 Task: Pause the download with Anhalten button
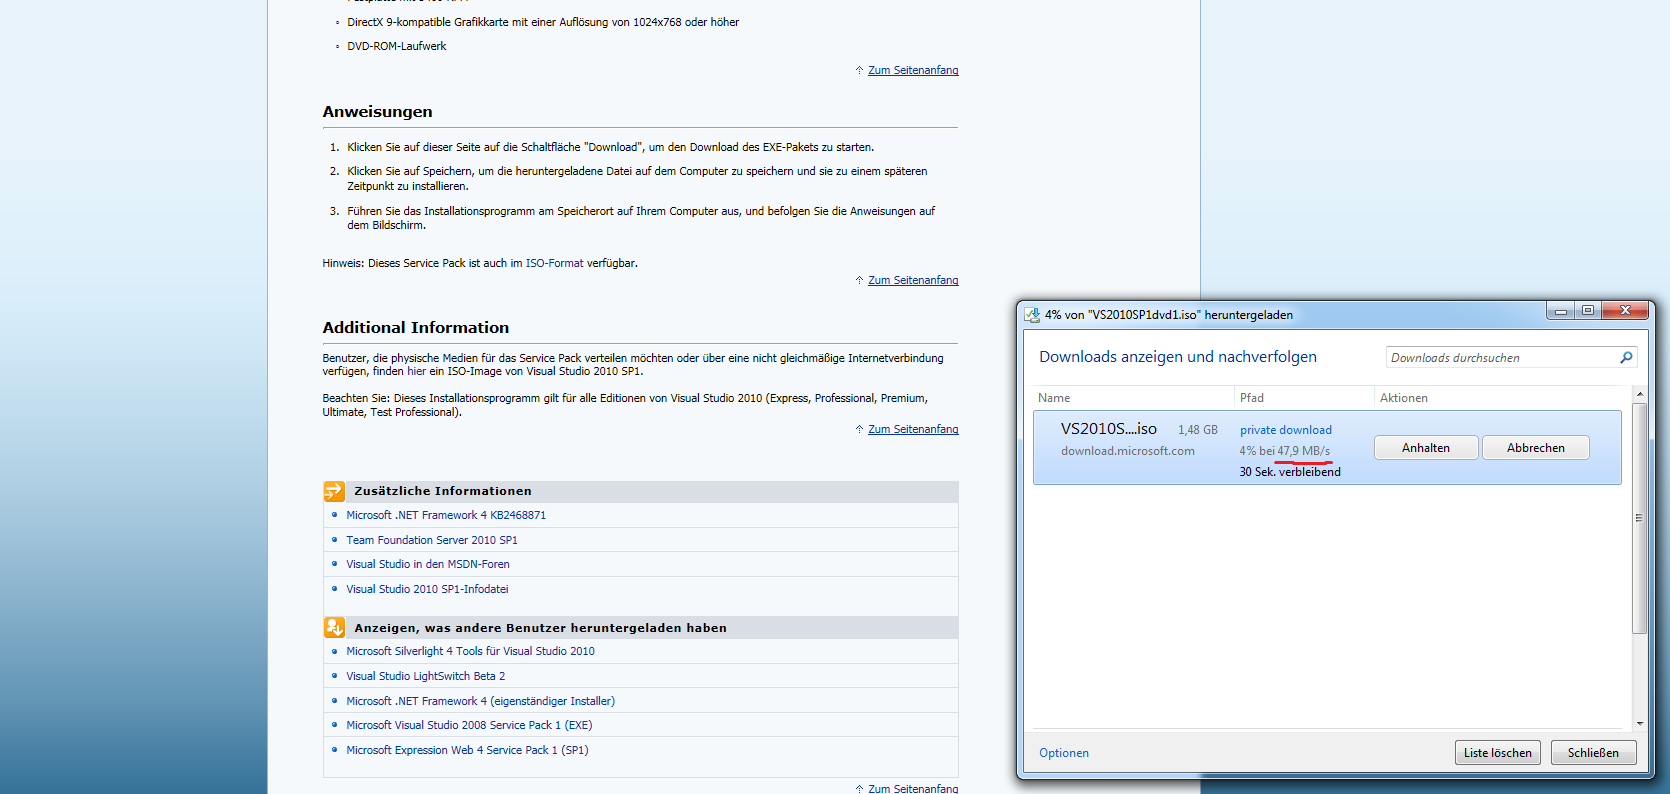coord(1426,448)
